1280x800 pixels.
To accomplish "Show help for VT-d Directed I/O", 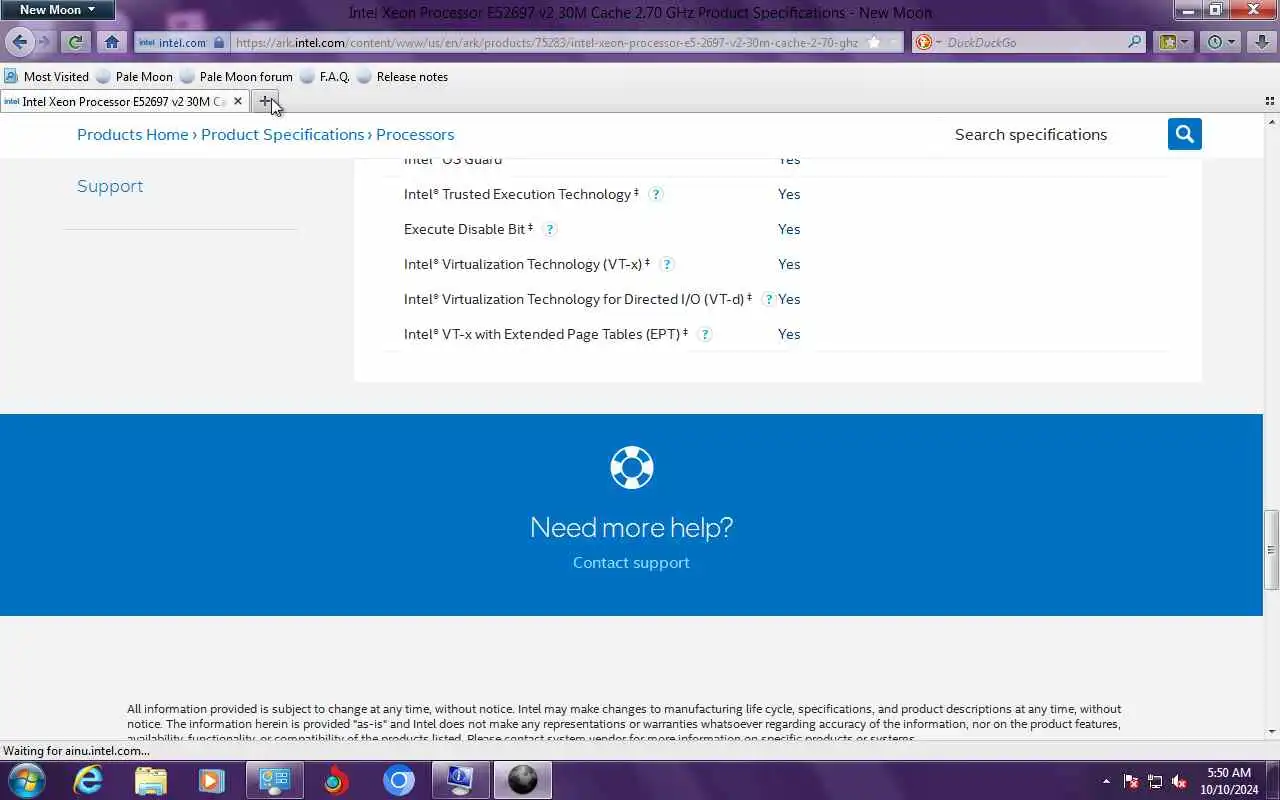I will pos(769,299).
